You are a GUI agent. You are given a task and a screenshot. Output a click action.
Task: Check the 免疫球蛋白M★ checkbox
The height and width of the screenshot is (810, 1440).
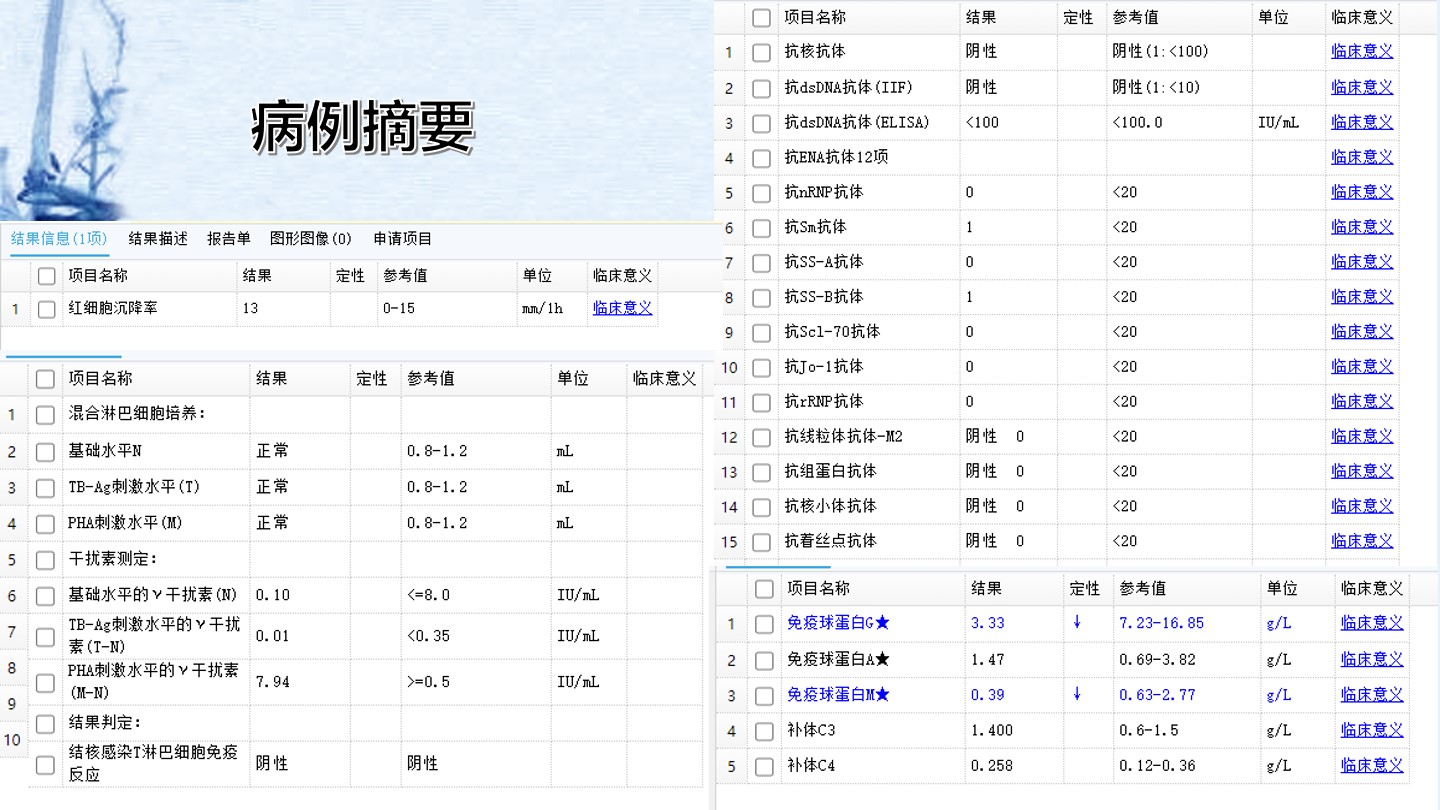[x=764, y=696]
